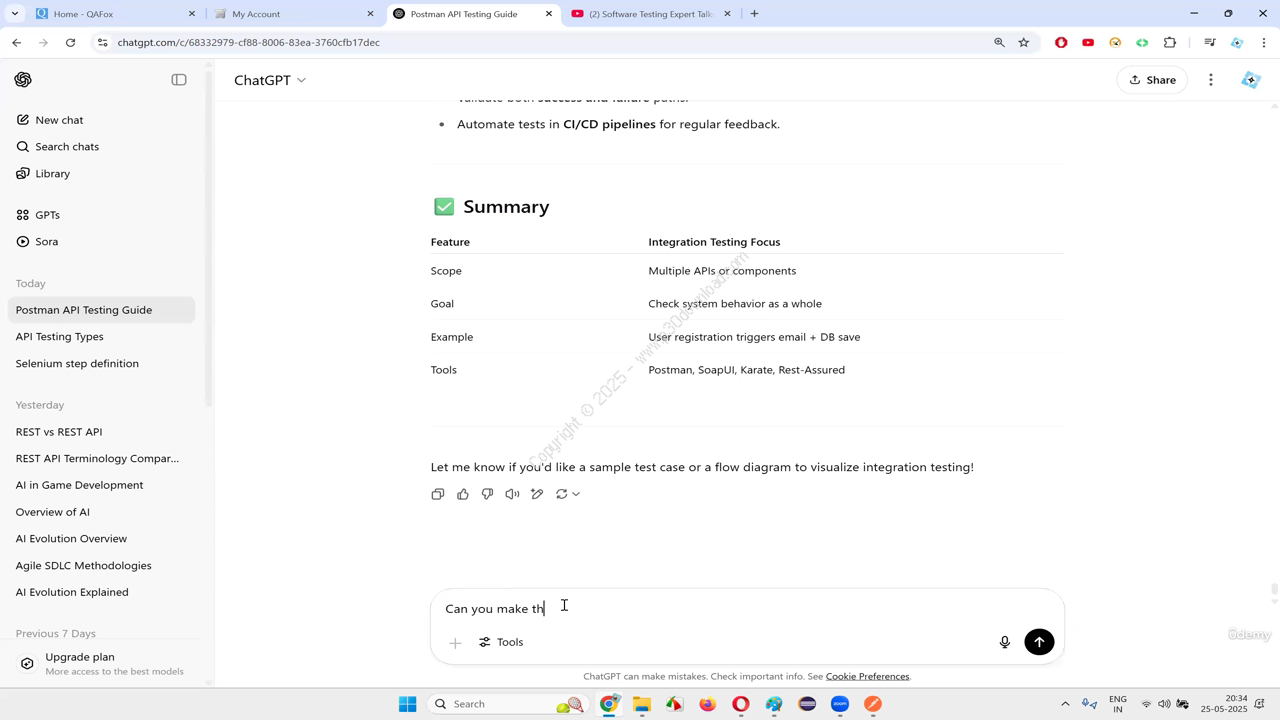Close the My Account tab

[370, 14]
